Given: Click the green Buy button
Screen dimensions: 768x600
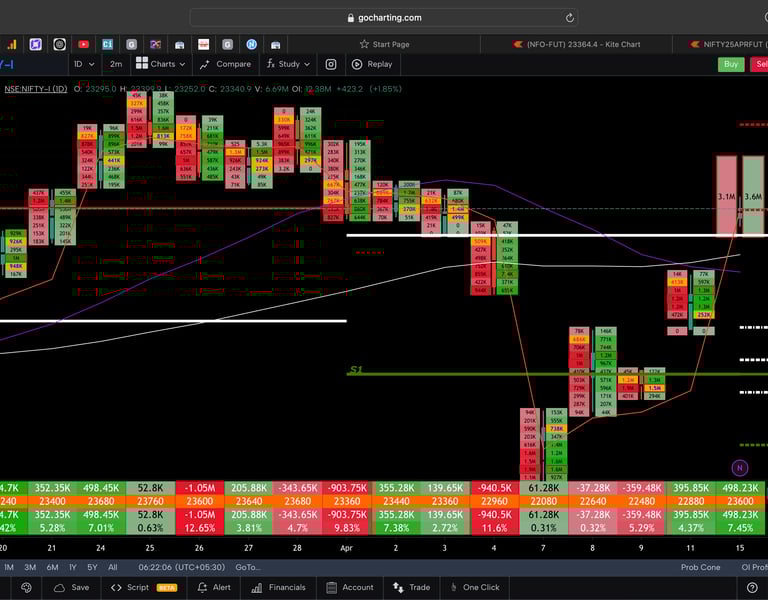Looking at the screenshot, I should tap(731, 64).
